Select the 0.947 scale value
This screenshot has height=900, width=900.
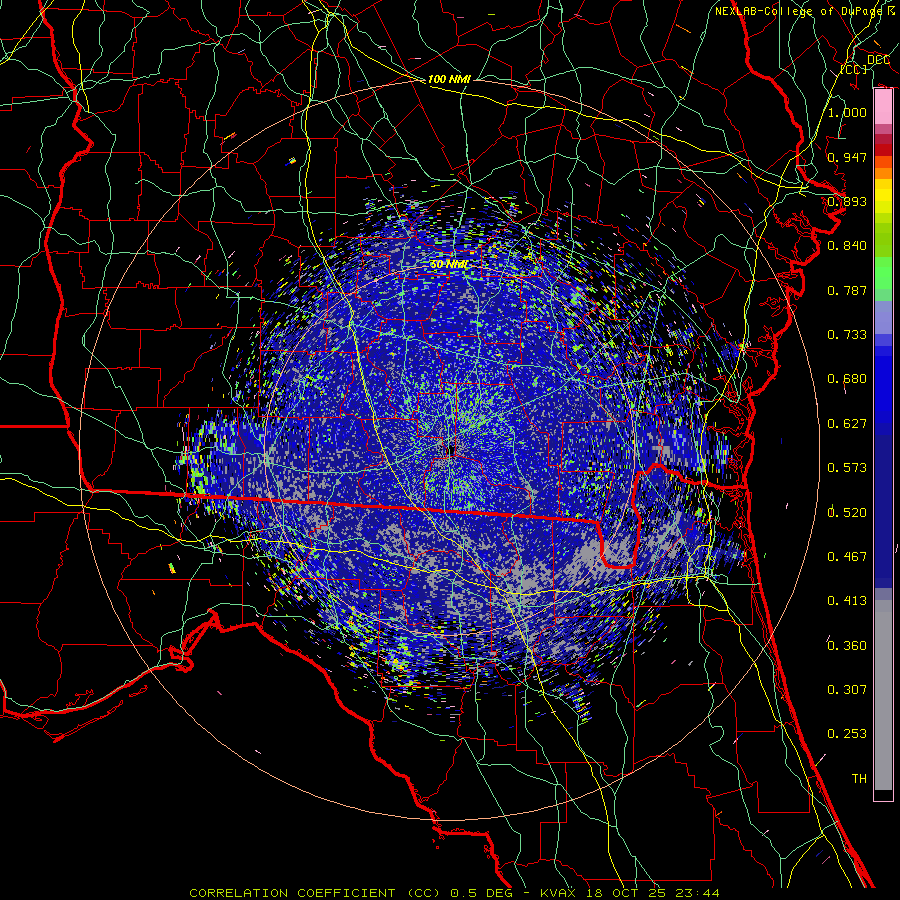pos(847,157)
